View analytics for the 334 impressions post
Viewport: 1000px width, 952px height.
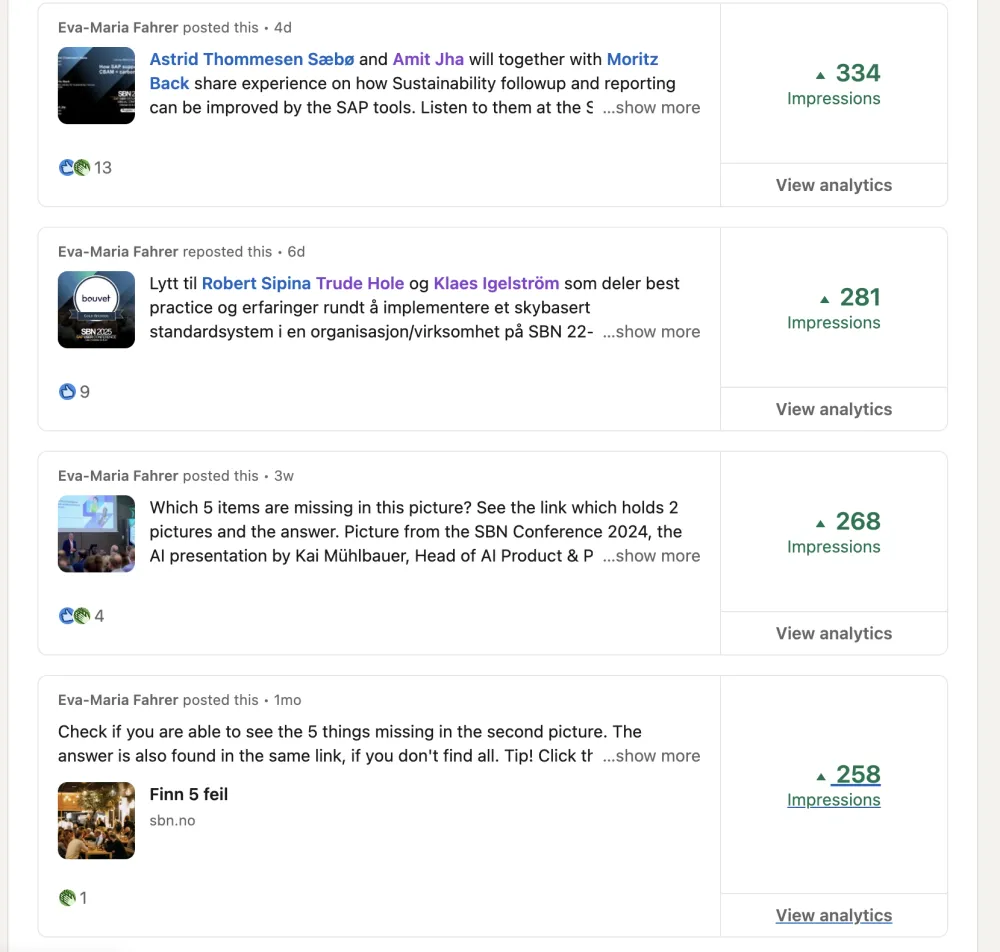click(x=833, y=185)
